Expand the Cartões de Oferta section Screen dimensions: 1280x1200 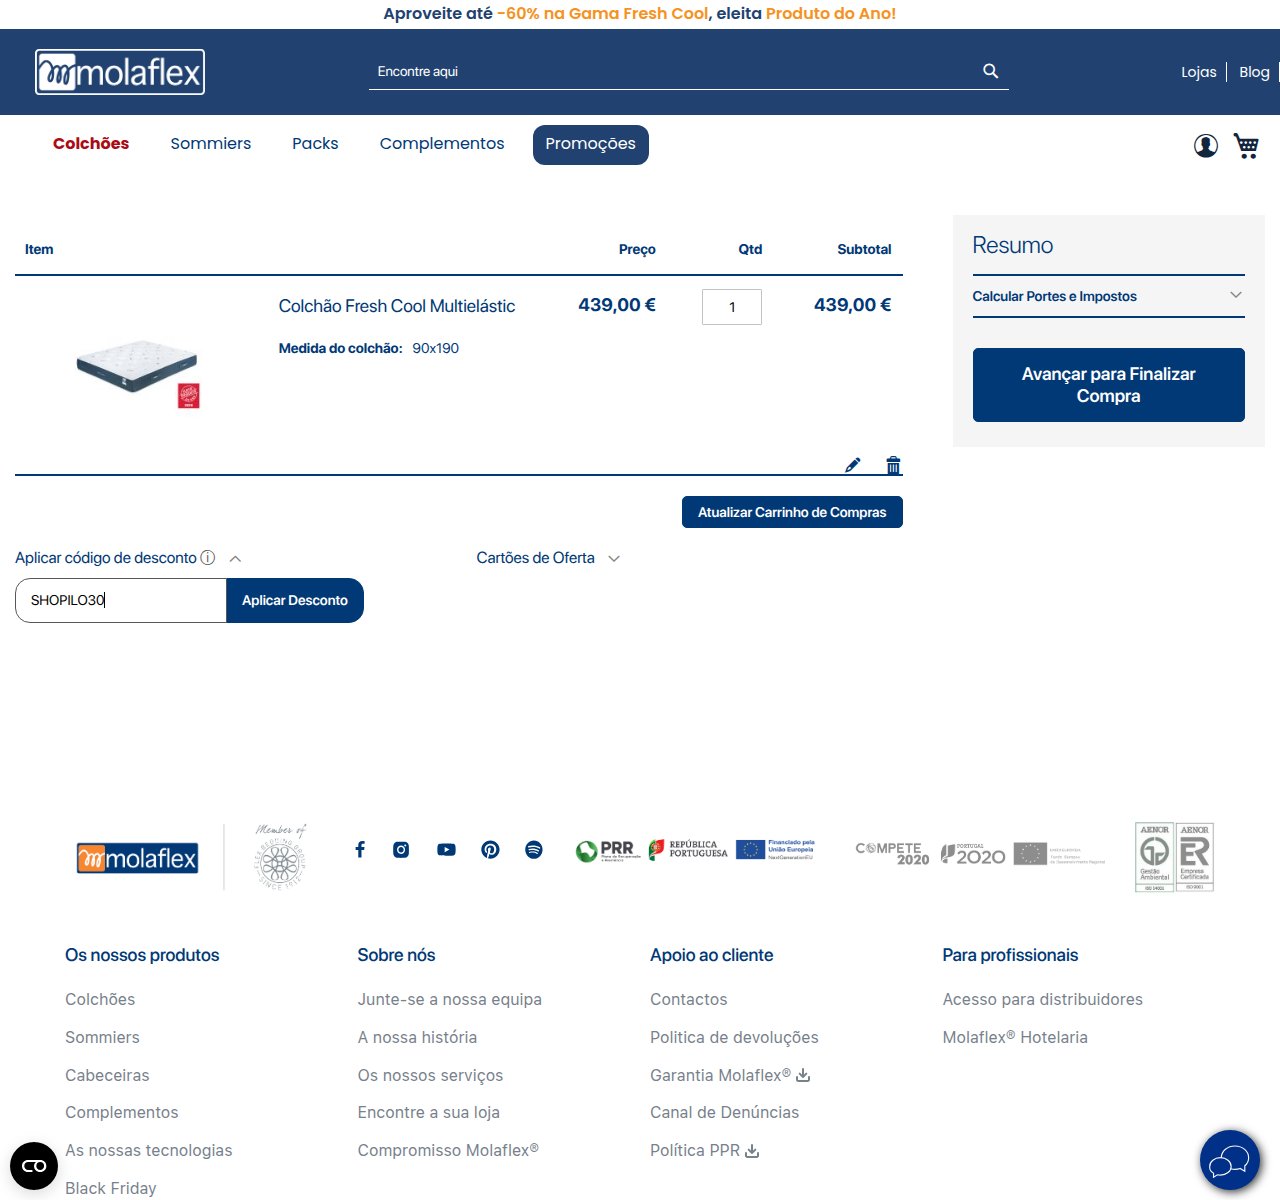548,558
